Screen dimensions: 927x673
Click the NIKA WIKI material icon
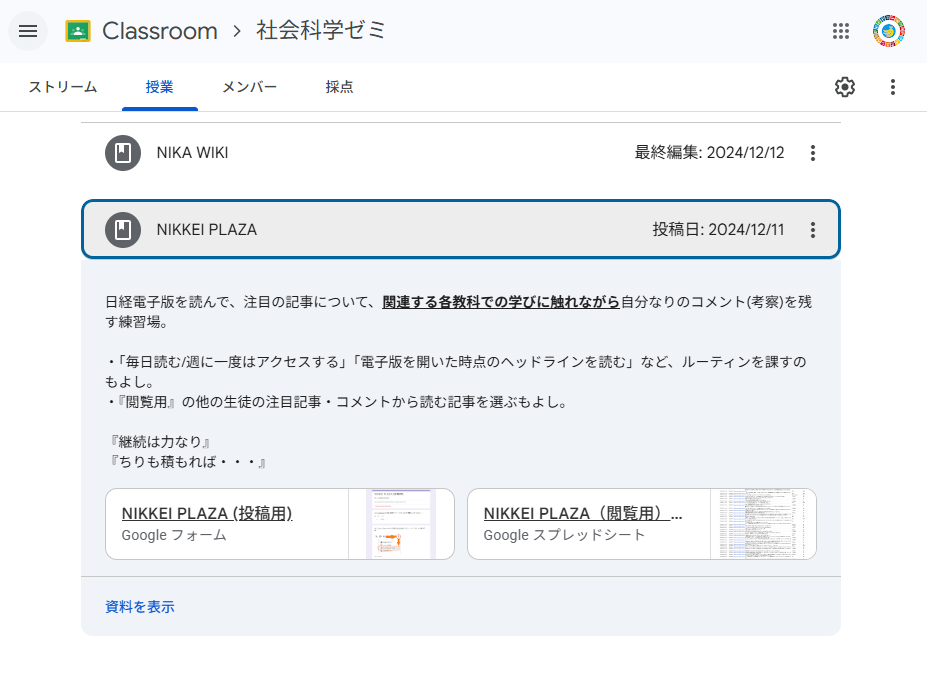[123, 153]
